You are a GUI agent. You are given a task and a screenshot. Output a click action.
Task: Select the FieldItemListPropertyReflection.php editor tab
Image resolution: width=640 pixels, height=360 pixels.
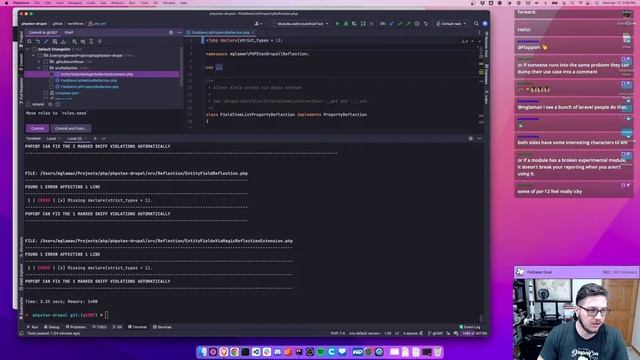pos(220,33)
